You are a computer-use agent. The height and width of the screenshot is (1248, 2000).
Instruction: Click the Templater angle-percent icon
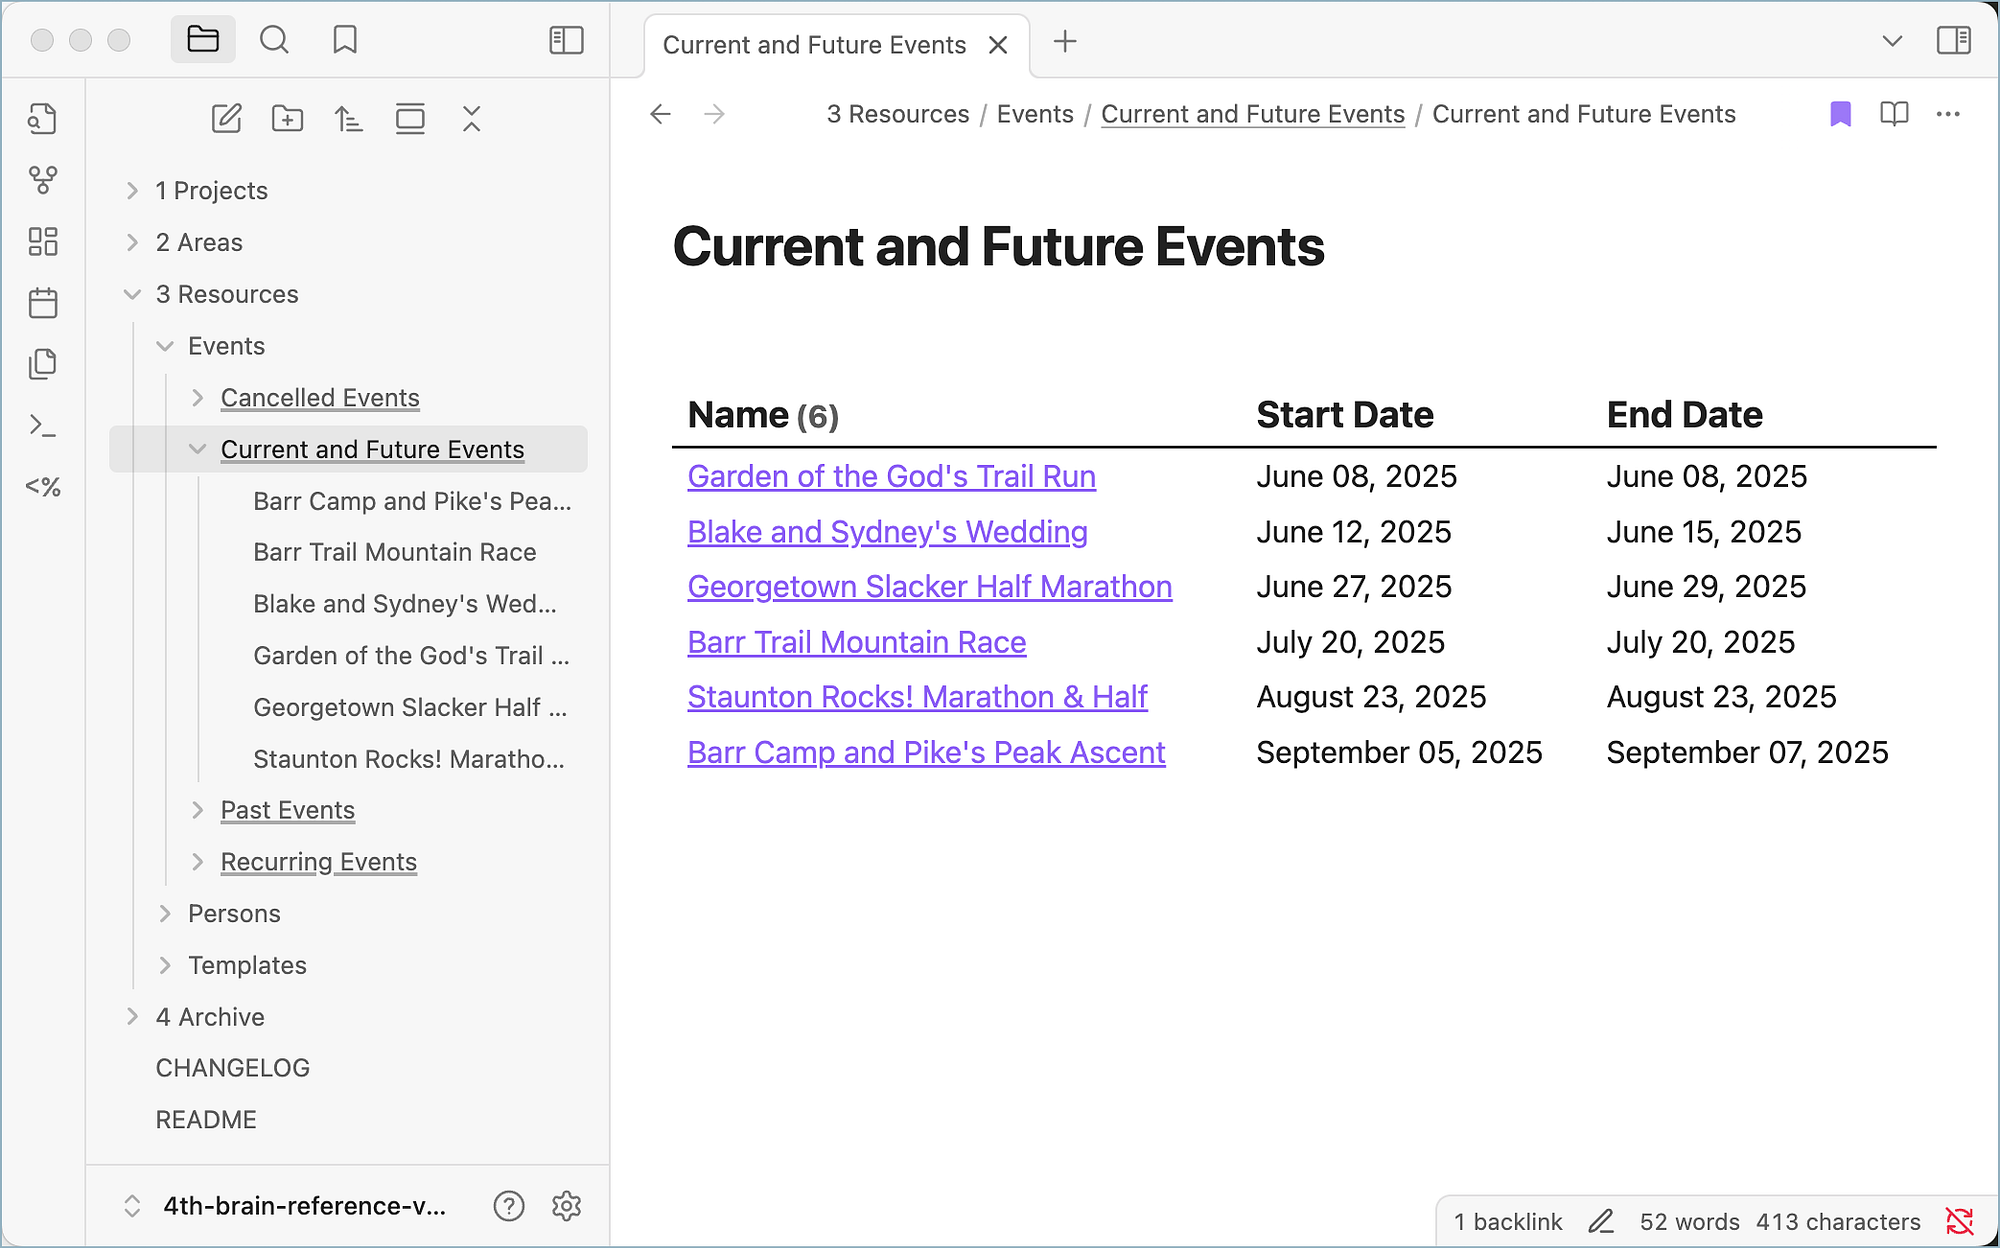click(x=43, y=487)
